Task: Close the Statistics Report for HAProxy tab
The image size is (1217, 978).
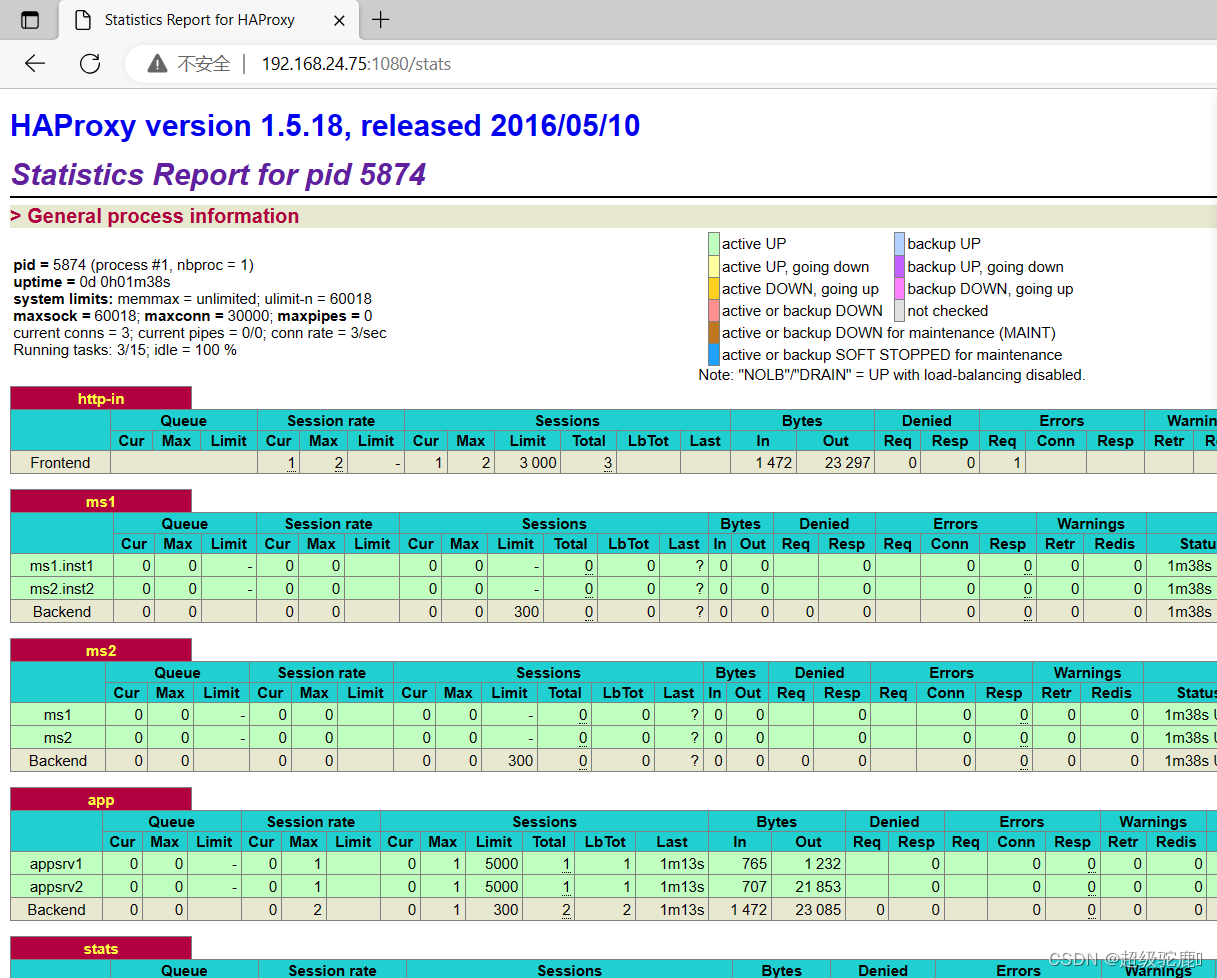Action: coord(340,20)
